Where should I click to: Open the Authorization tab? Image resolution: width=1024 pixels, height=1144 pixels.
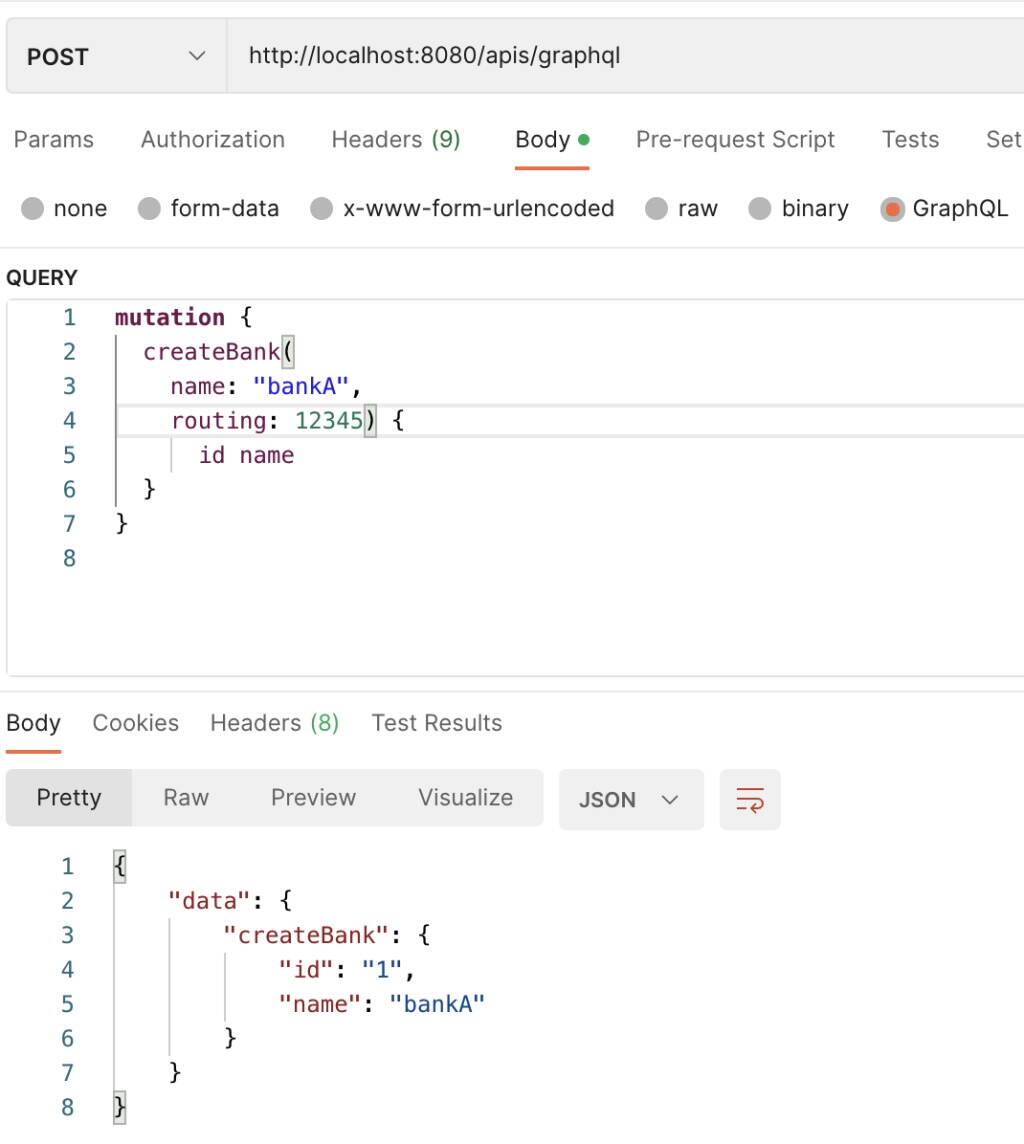[x=212, y=139]
